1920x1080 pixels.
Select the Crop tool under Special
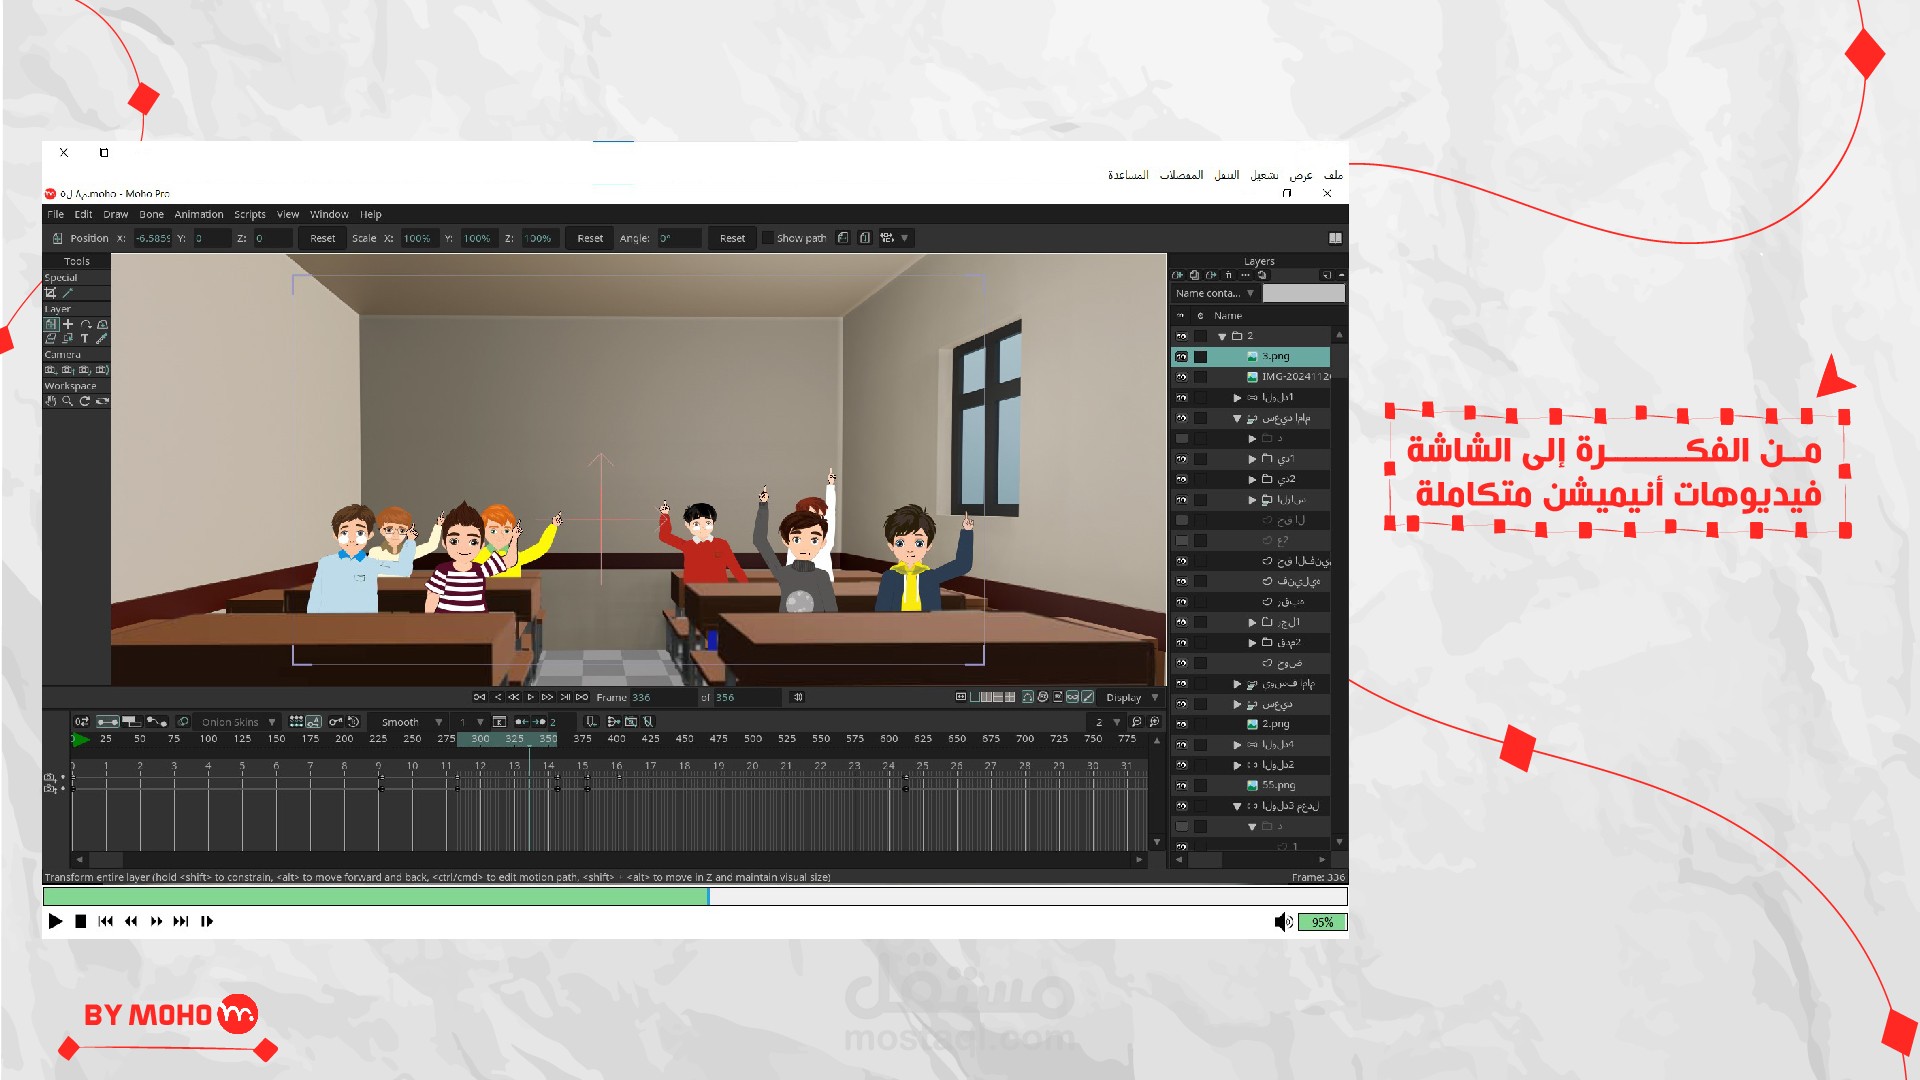click(x=51, y=293)
